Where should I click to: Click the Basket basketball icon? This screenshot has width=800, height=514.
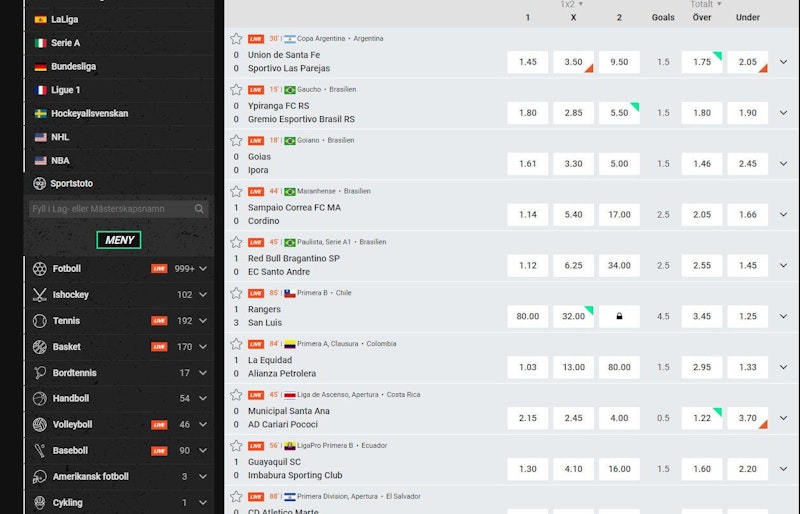point(40,347)
